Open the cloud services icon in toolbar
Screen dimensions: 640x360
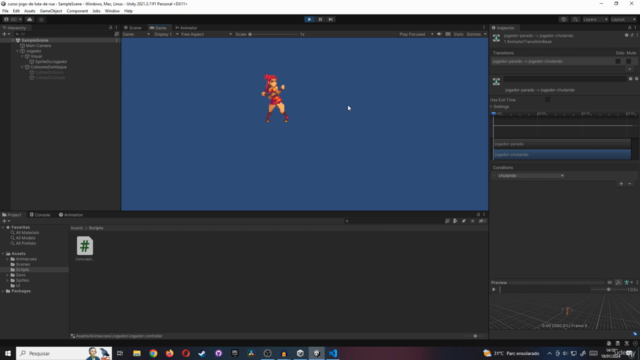tap(29, 19)
